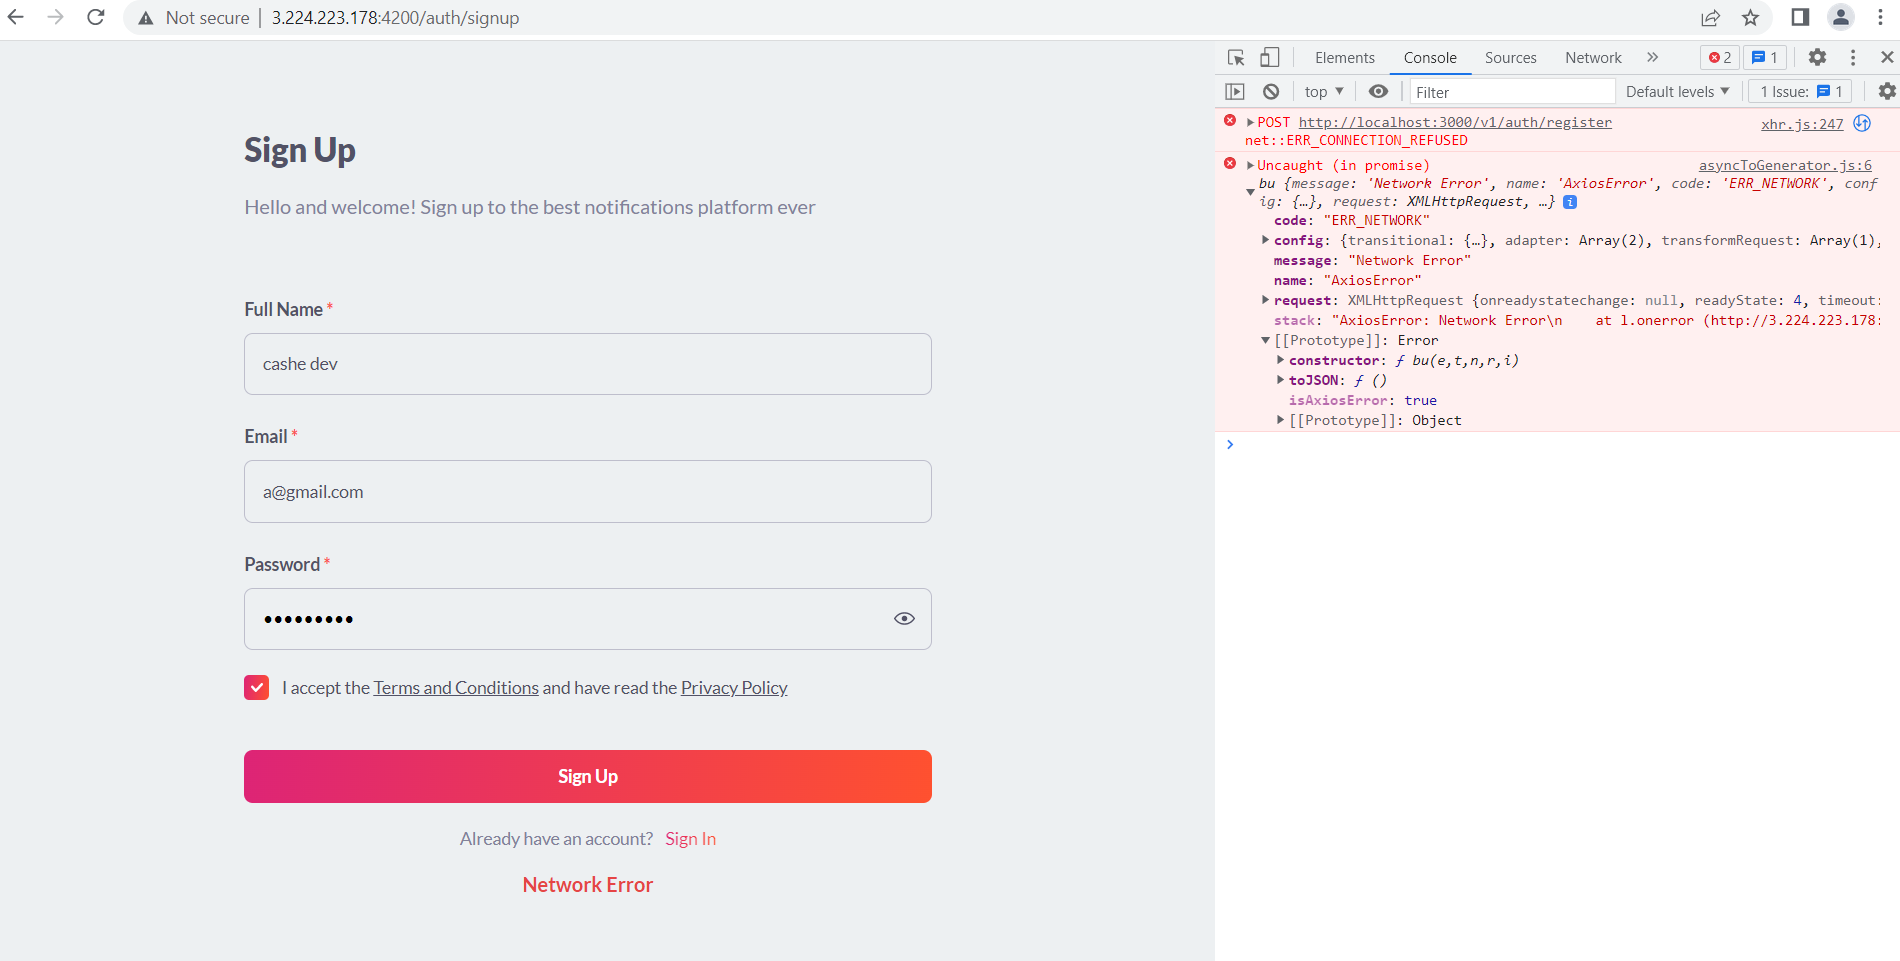This screenshot has width=1900, height=961.
Task: Clear the console output
Action: pos(1271,91)
